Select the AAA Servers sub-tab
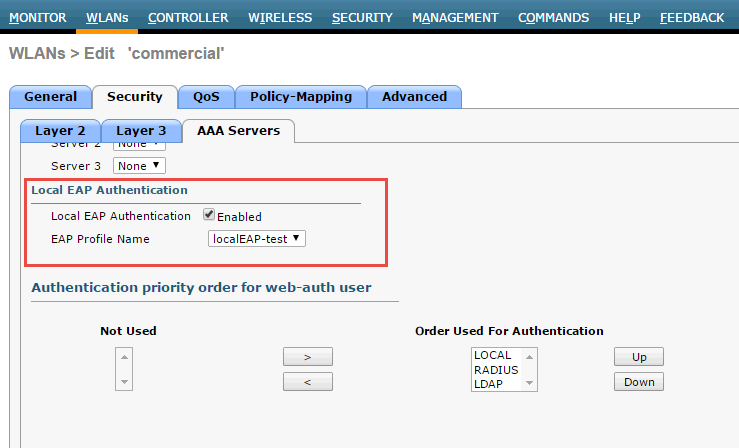This screenshot has height=448, width=739. pos(238,131)
